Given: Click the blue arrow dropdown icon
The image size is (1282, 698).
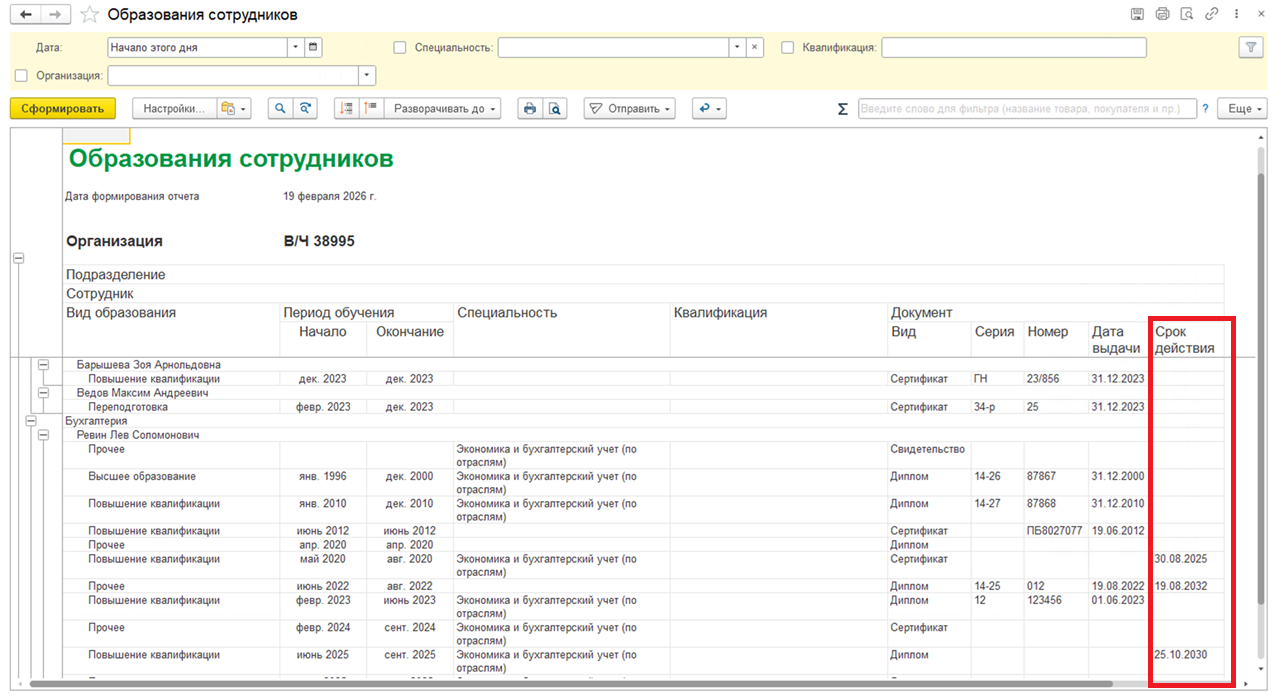Looking at the screenshot, I should pyautogui.click(x=708, y=109).
